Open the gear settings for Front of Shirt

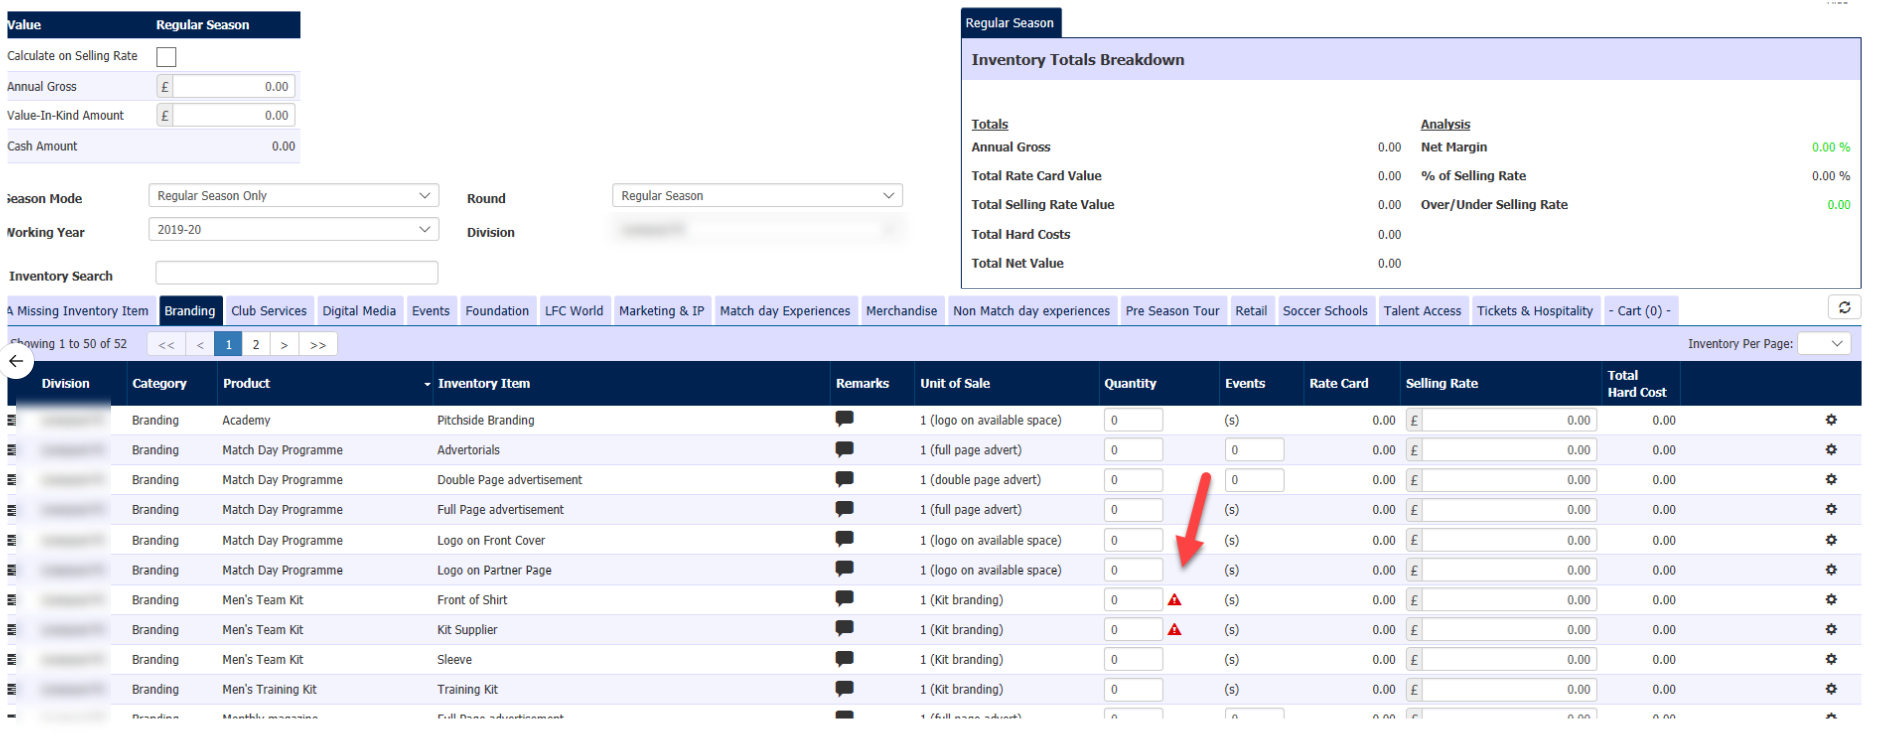1830,599
